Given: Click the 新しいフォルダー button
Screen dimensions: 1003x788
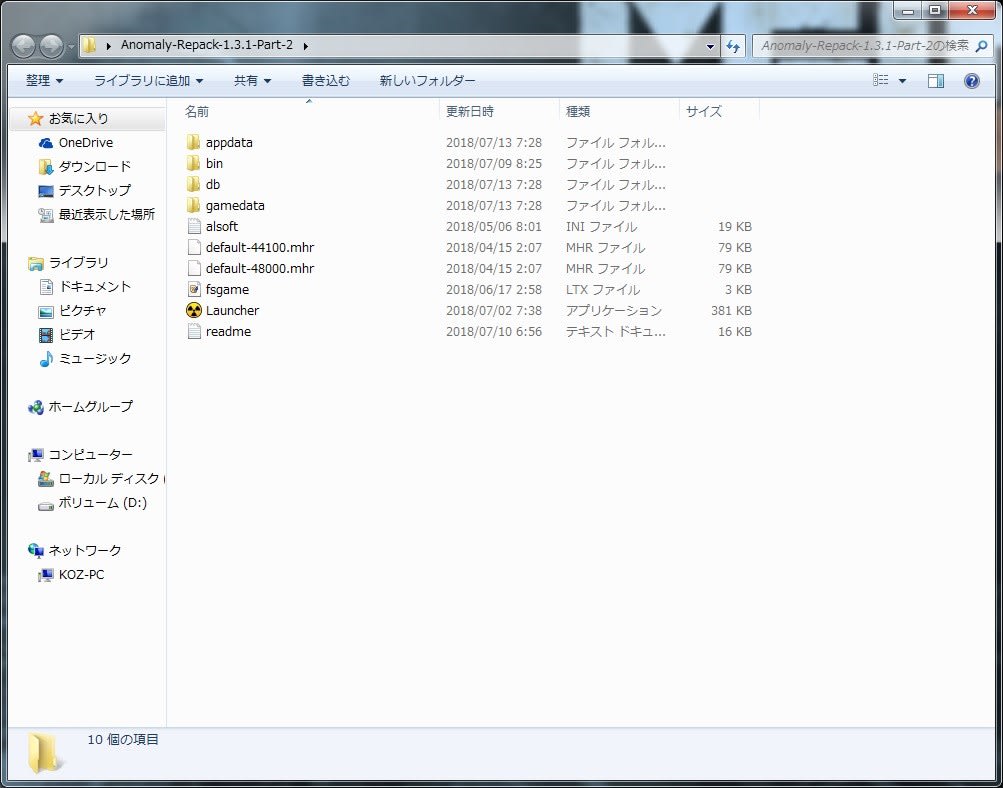Looking at the screenshot, I should coord(427,81).
